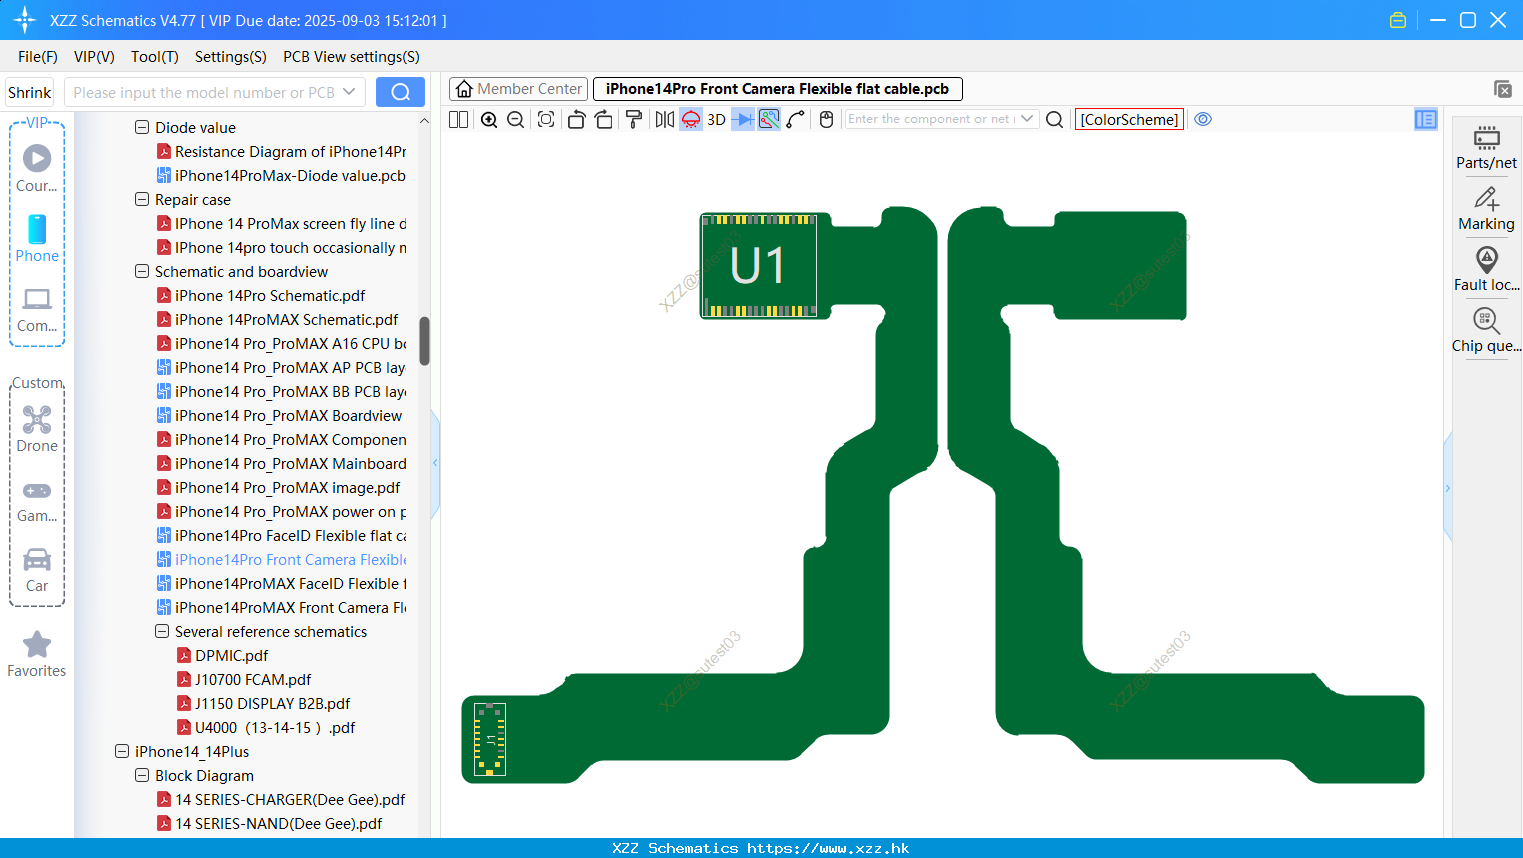Click the Shrink button
Screen dimensions: 1523x858
point(30,92)
